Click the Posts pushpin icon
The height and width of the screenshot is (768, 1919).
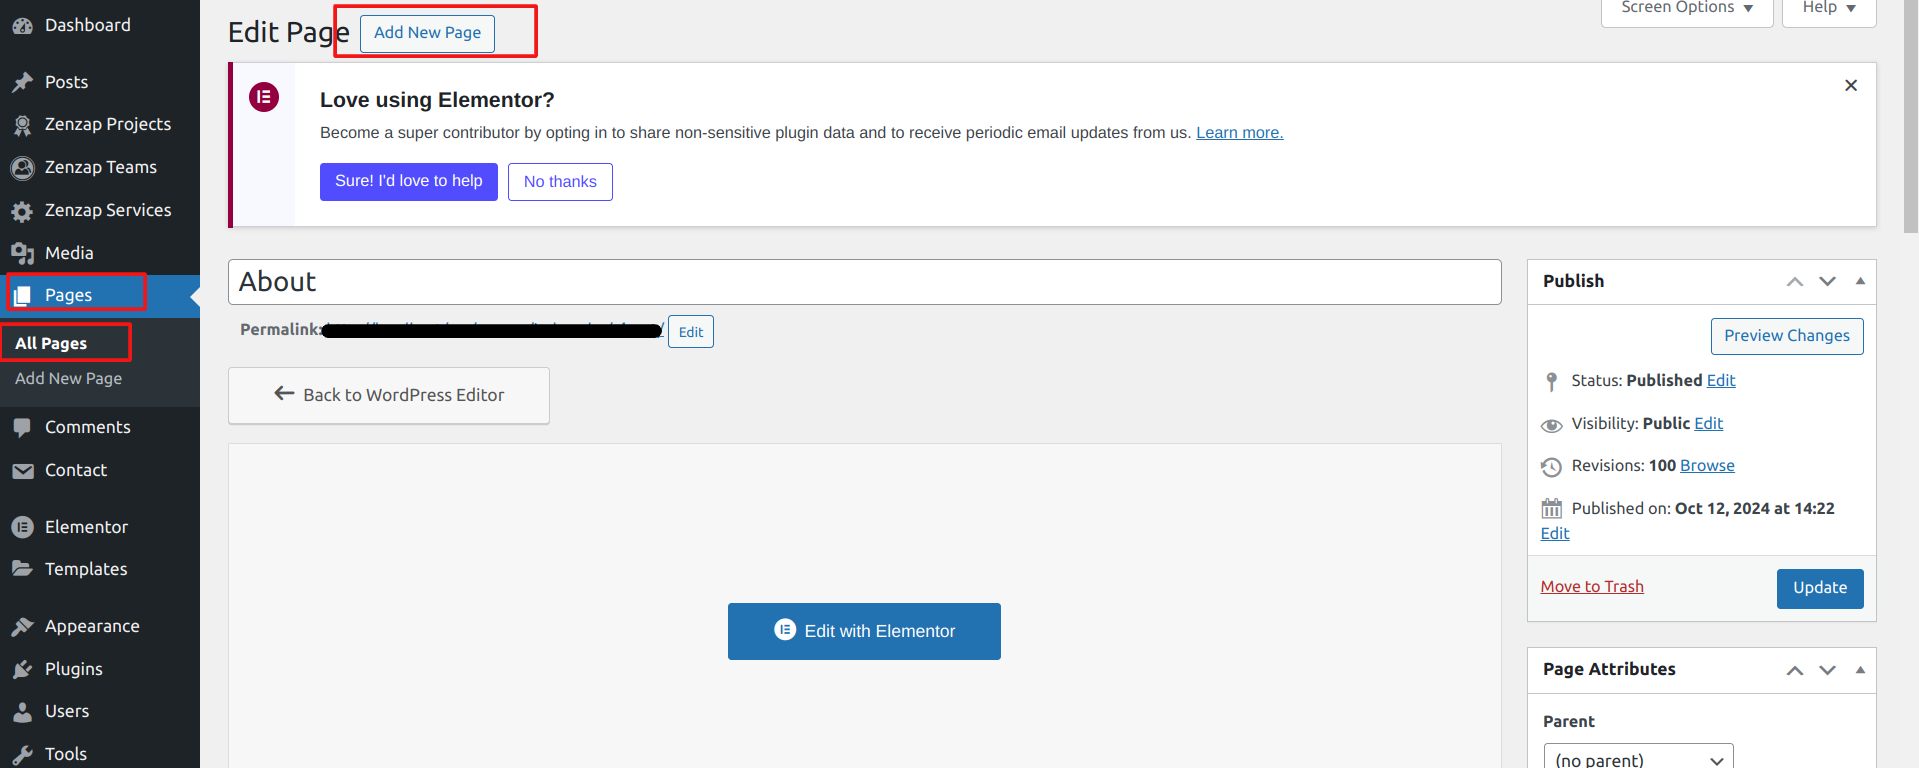(22, 83)
